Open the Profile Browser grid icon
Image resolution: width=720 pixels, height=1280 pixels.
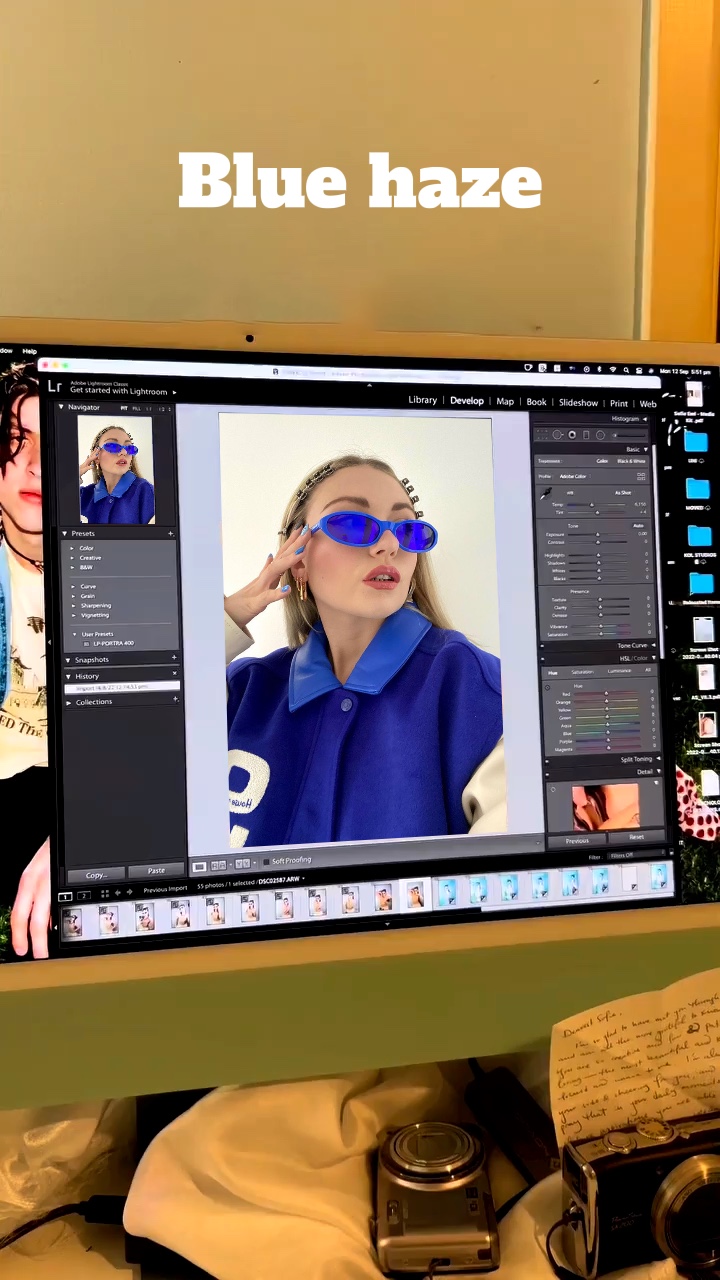point(641,476)
